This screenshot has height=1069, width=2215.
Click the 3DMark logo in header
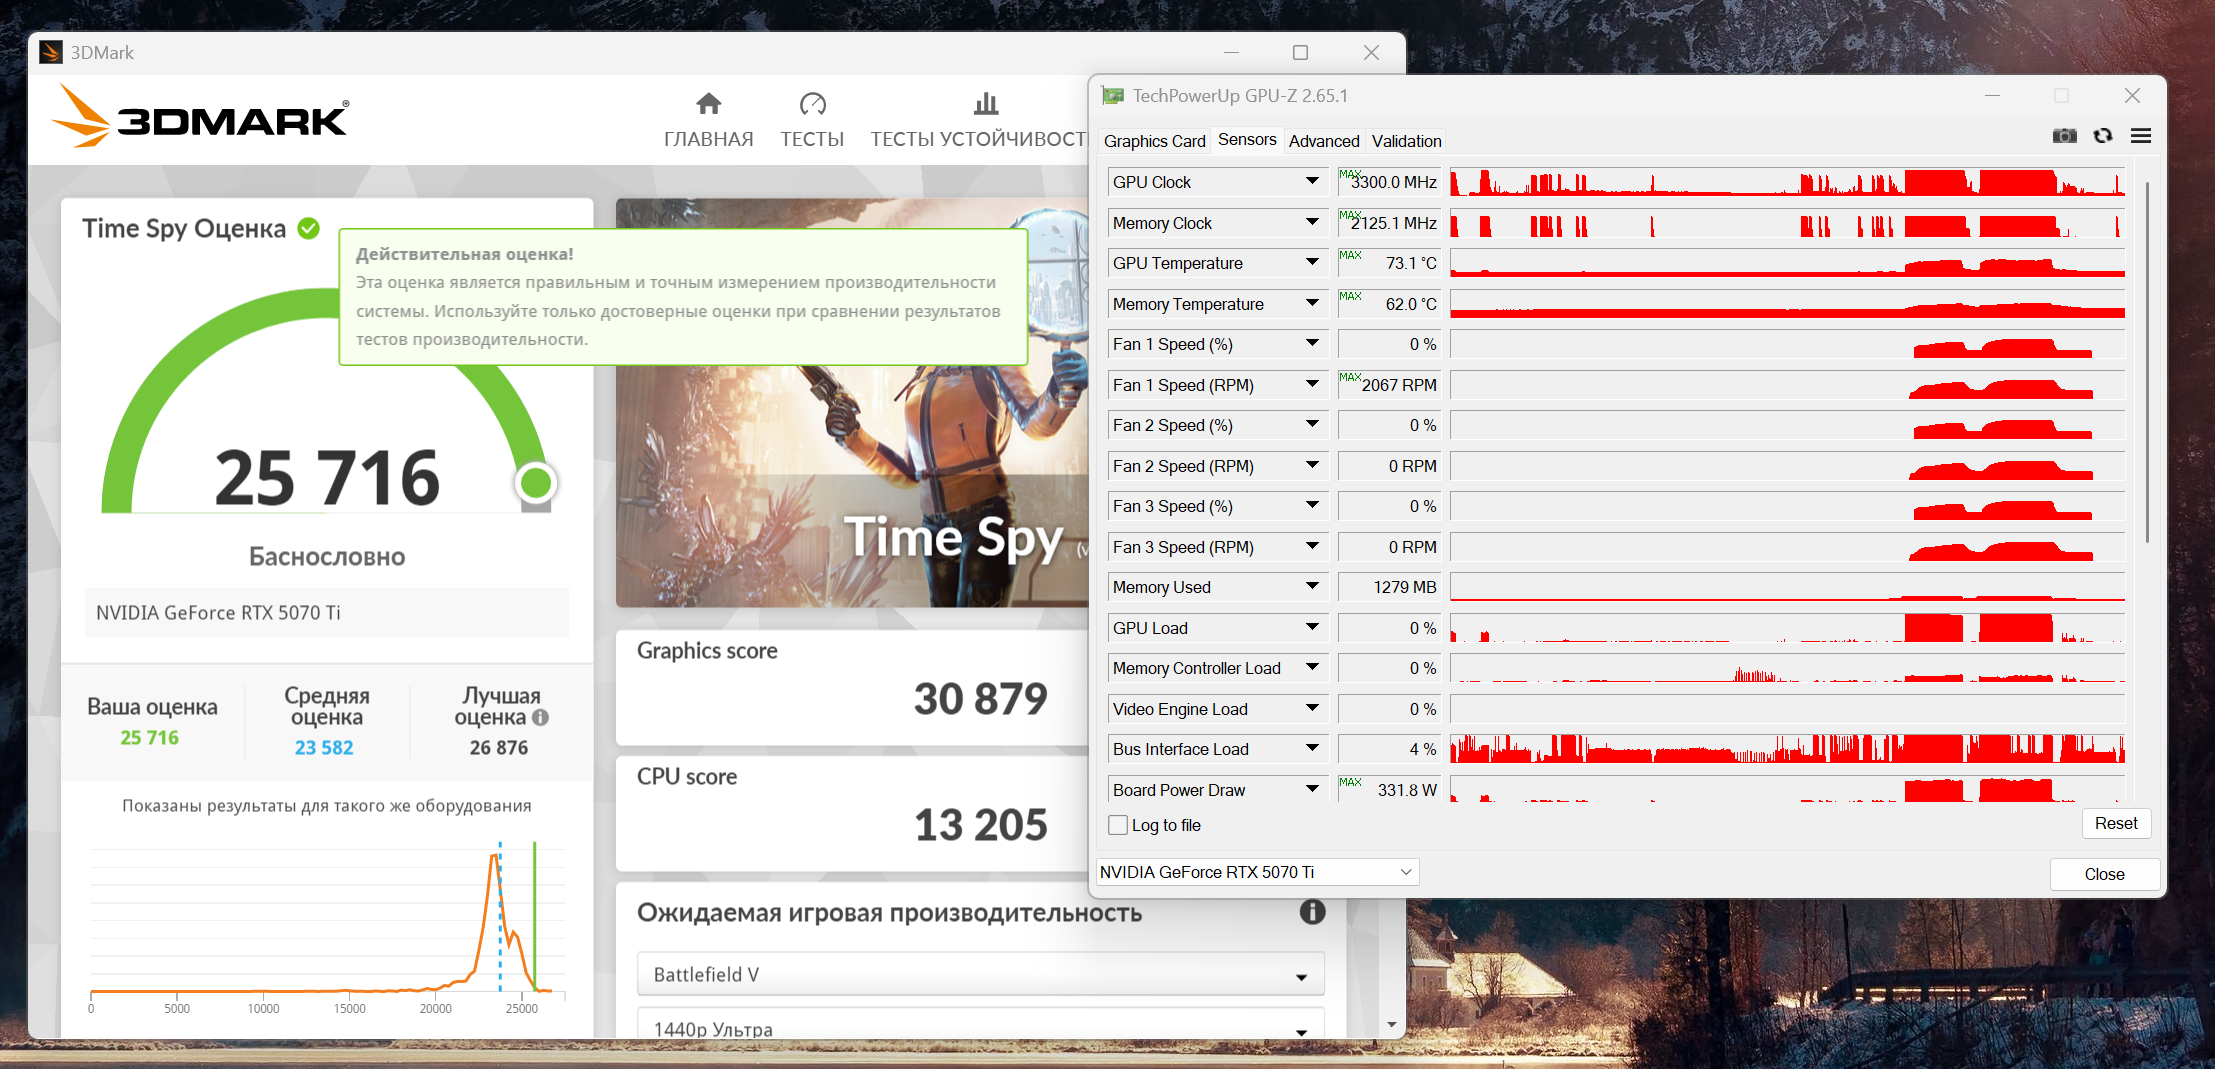tap(200, 118)
